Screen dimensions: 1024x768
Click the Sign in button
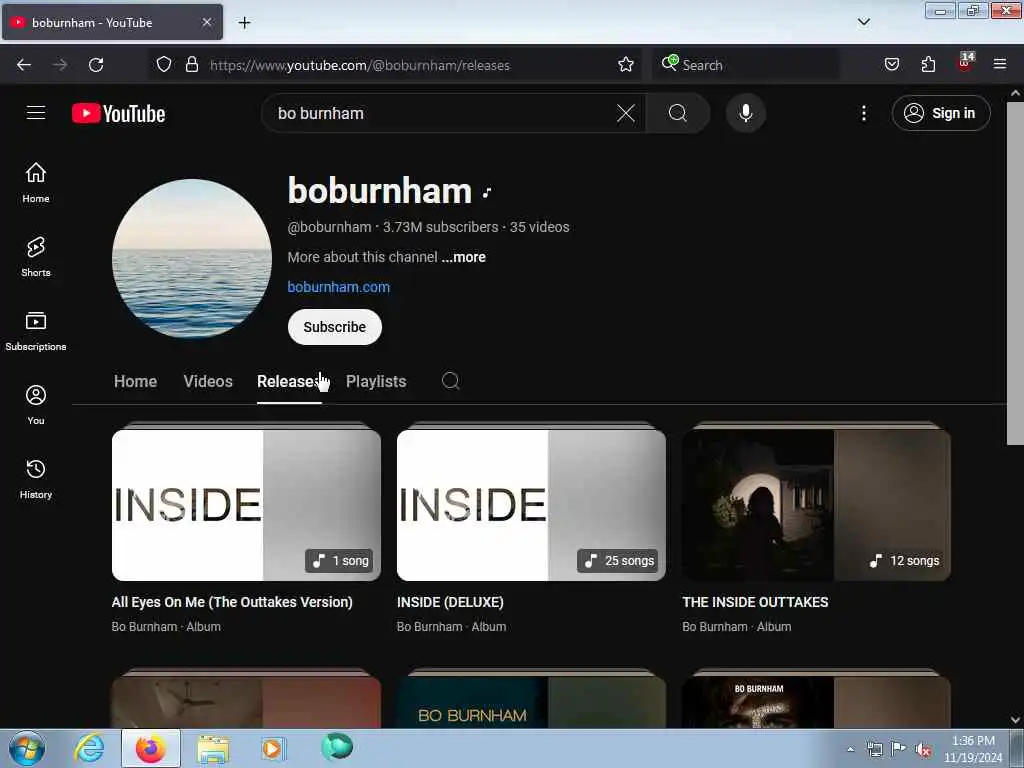[940, 113]
